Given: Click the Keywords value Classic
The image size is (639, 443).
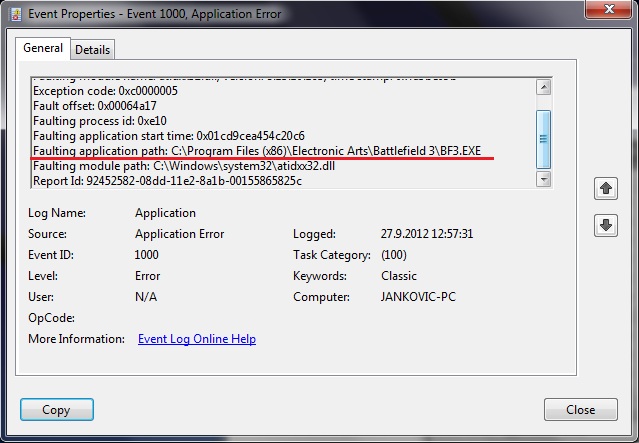Looking at the screenshot, I should [399, 276].
